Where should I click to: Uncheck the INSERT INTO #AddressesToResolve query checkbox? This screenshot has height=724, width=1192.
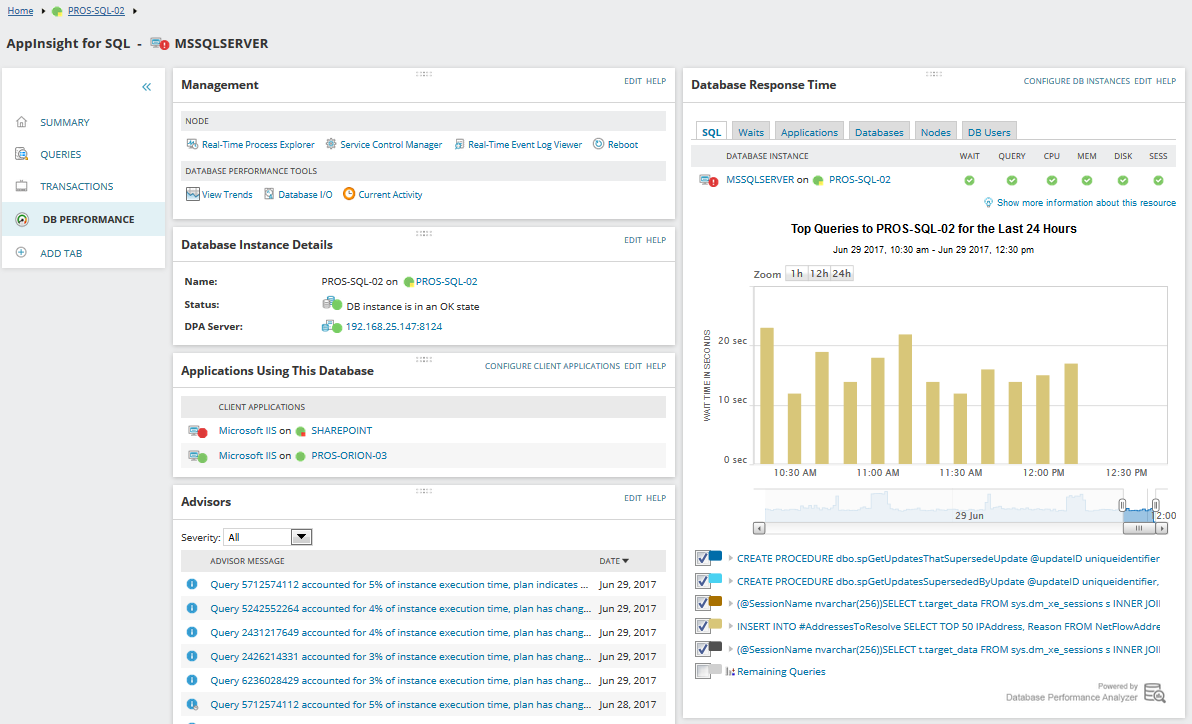(702, 627)
